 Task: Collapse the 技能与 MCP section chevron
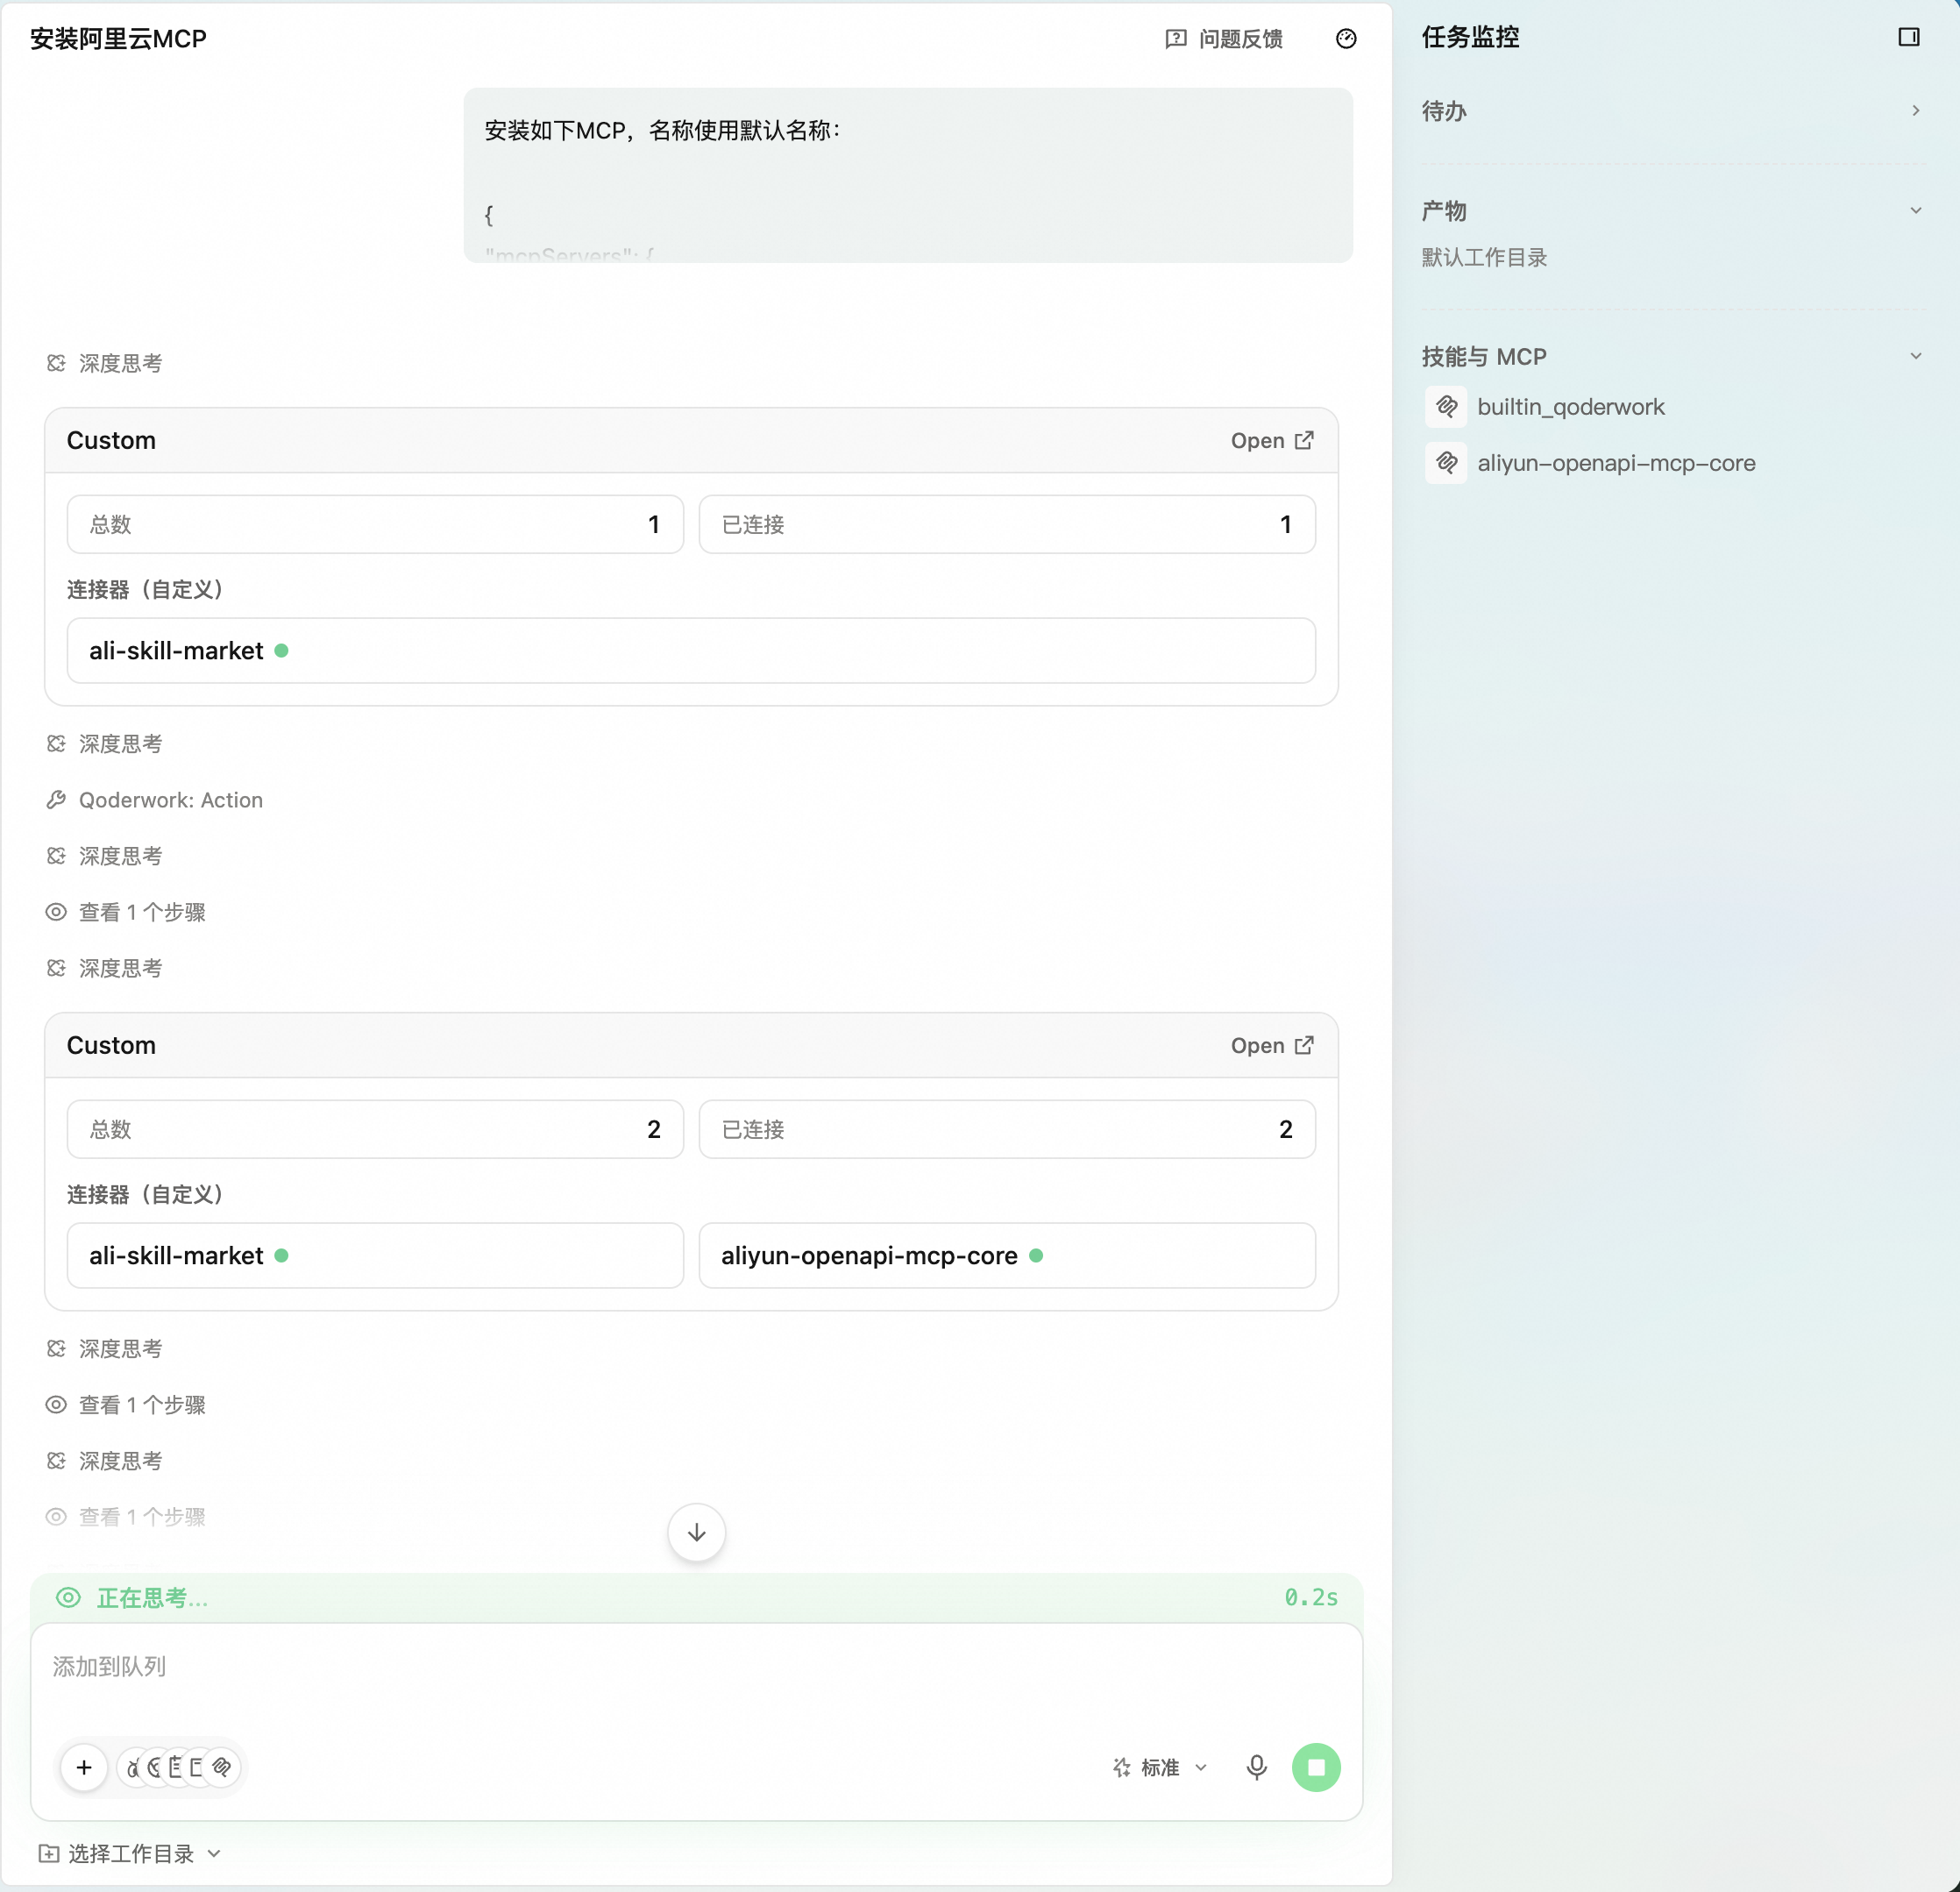click(1915, 357)
